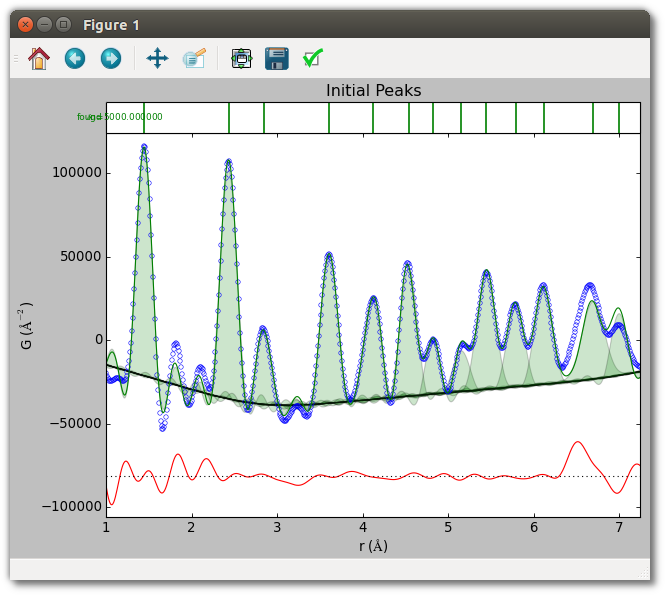Reset the plot with the Home icon
666x596 pixels.
[39, 58]
